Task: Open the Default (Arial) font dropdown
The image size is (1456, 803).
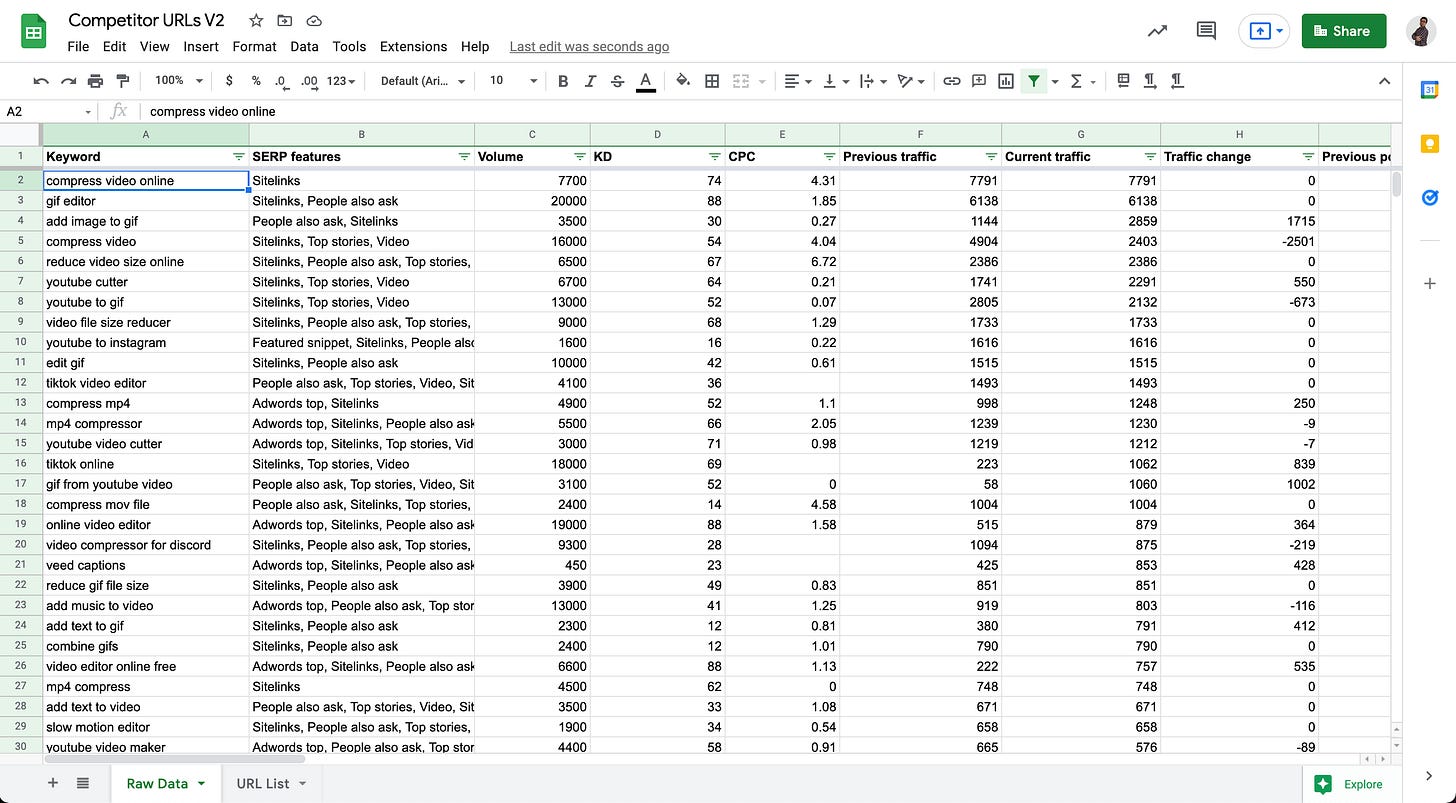Action: click(x=423, y=81)
